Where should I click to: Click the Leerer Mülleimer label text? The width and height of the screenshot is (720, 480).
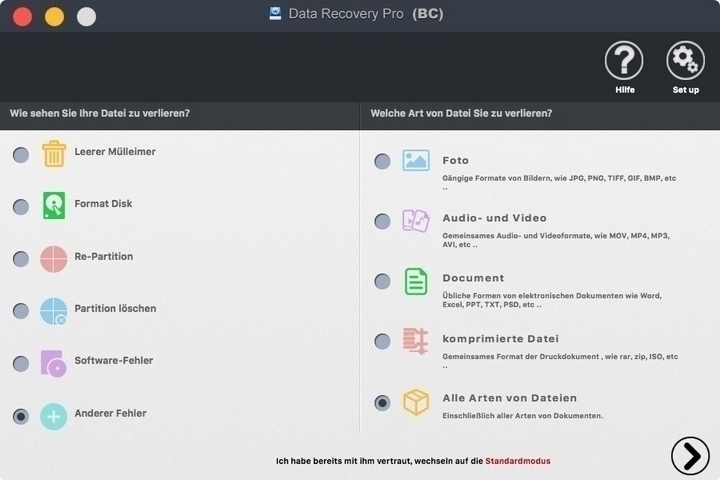(x=115, y=152)
